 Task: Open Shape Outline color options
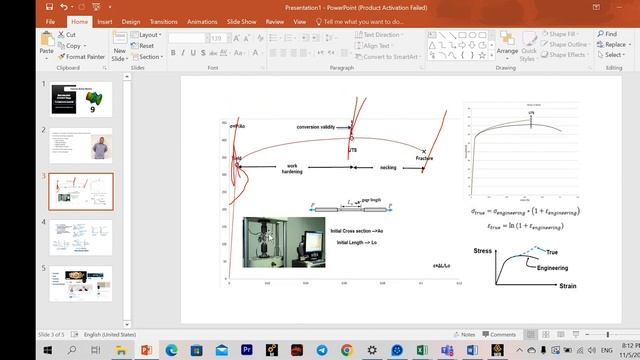[x=565, y=44]
